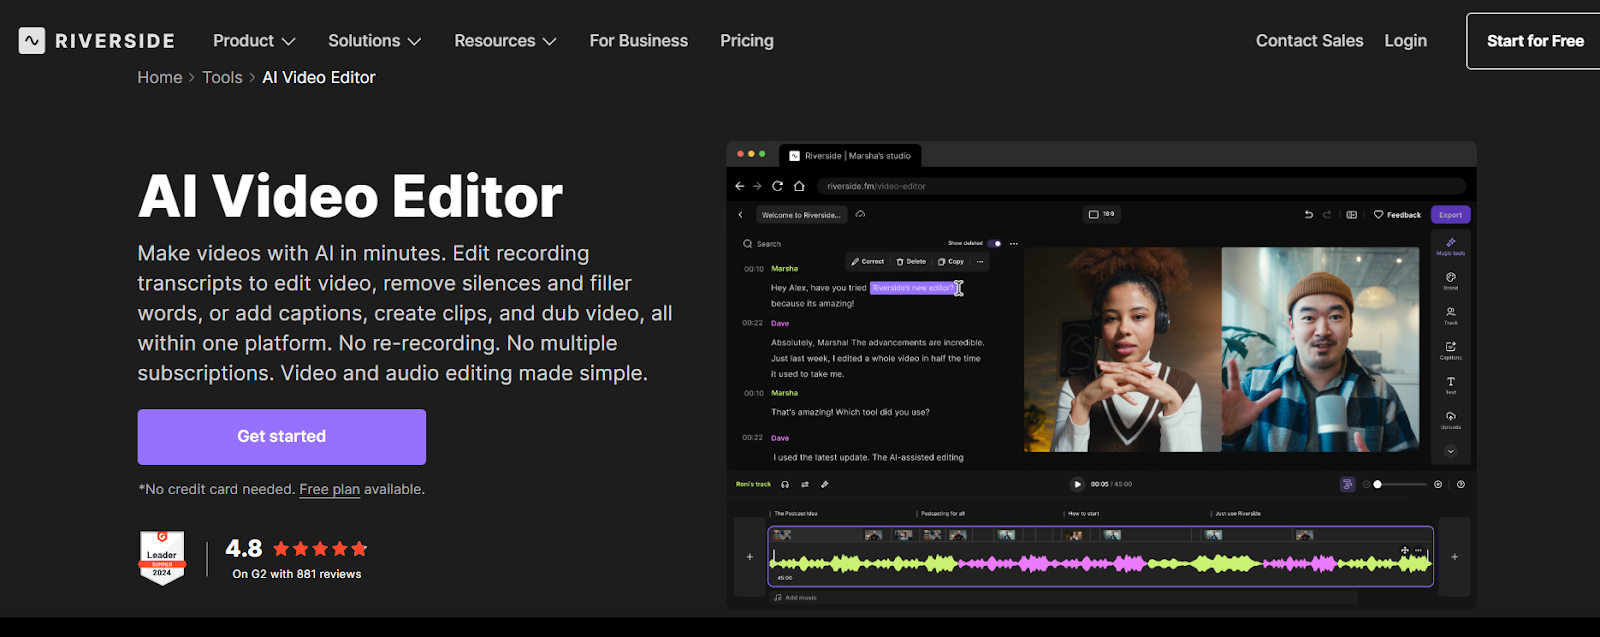Open the popup toolbar's more options
This screenshot has height=637, width=1600.
[x=980, y=262]
